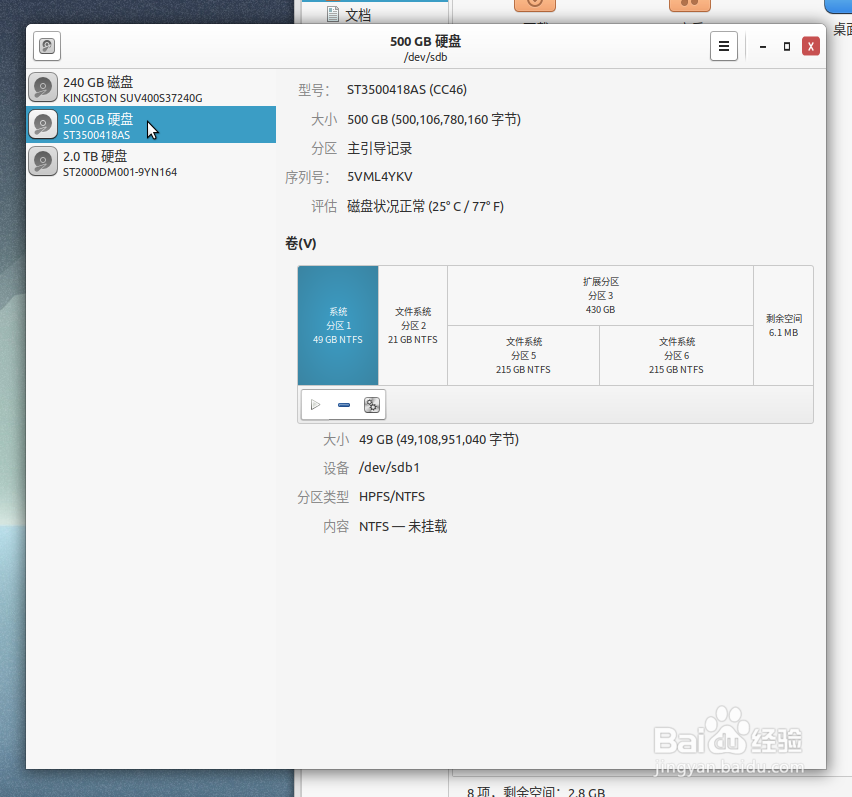Select the 系统 分区1 NTFS segment

[337, 325]
